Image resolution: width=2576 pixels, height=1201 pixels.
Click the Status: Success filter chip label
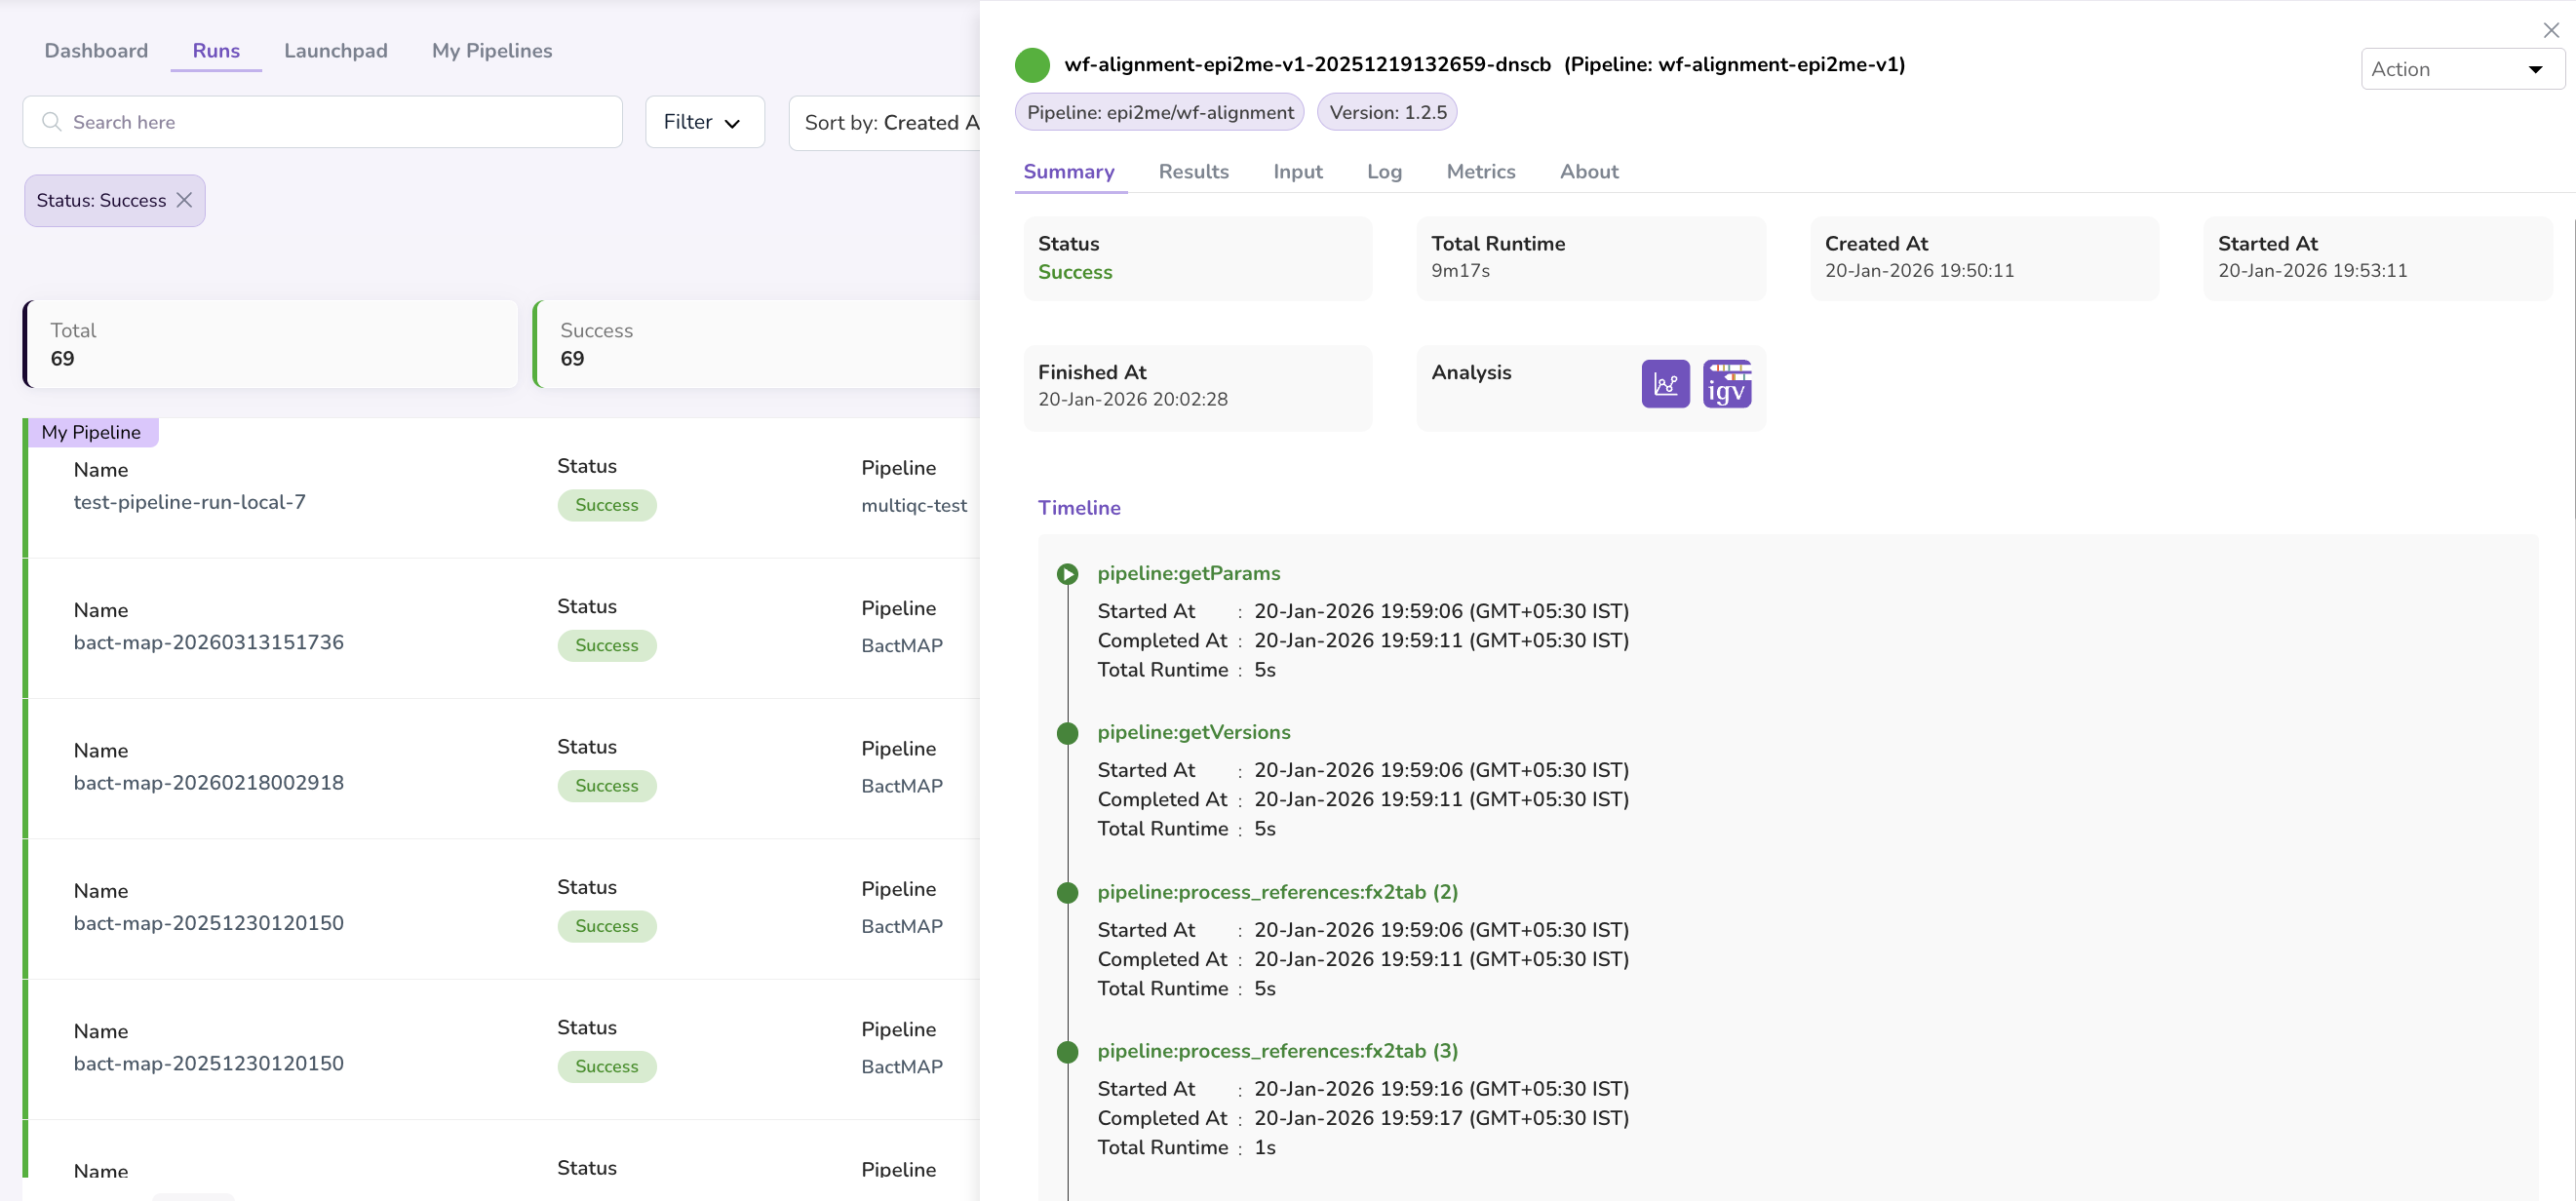[101, 201]
